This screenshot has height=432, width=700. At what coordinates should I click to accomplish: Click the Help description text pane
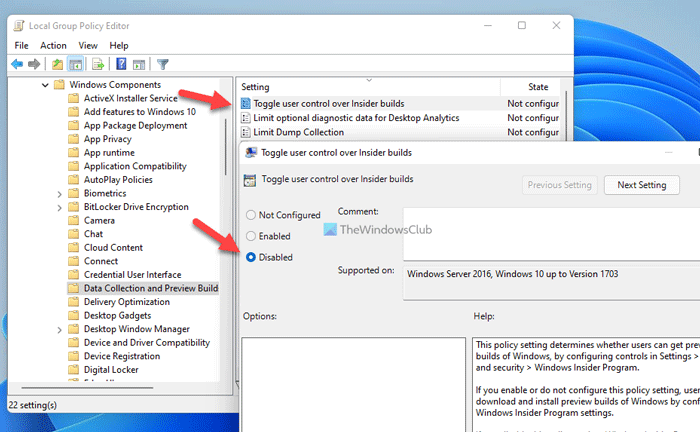pyautogui.click(x=586, y=385)
